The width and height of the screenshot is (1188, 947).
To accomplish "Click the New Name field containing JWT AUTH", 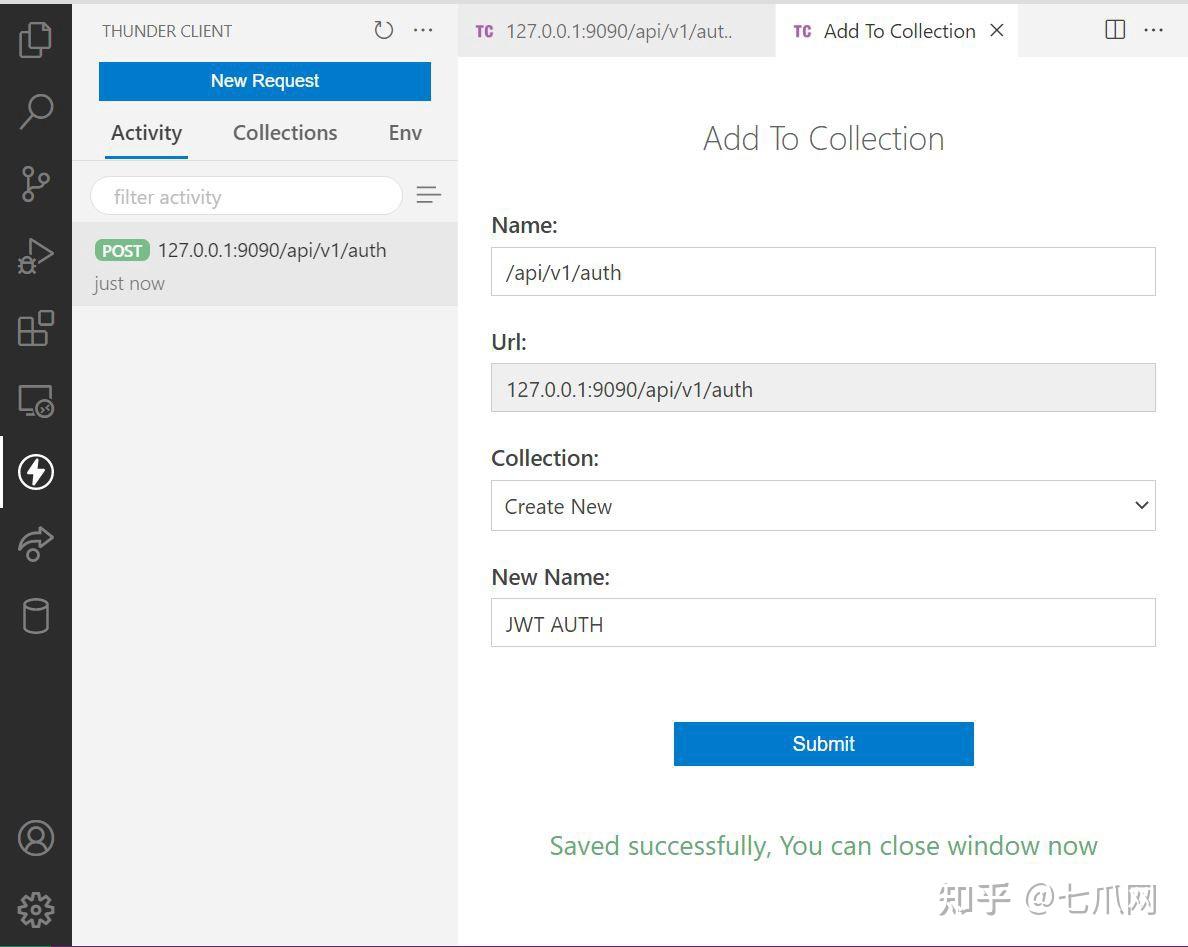I will pyautogui.click(x=823, y=624).
